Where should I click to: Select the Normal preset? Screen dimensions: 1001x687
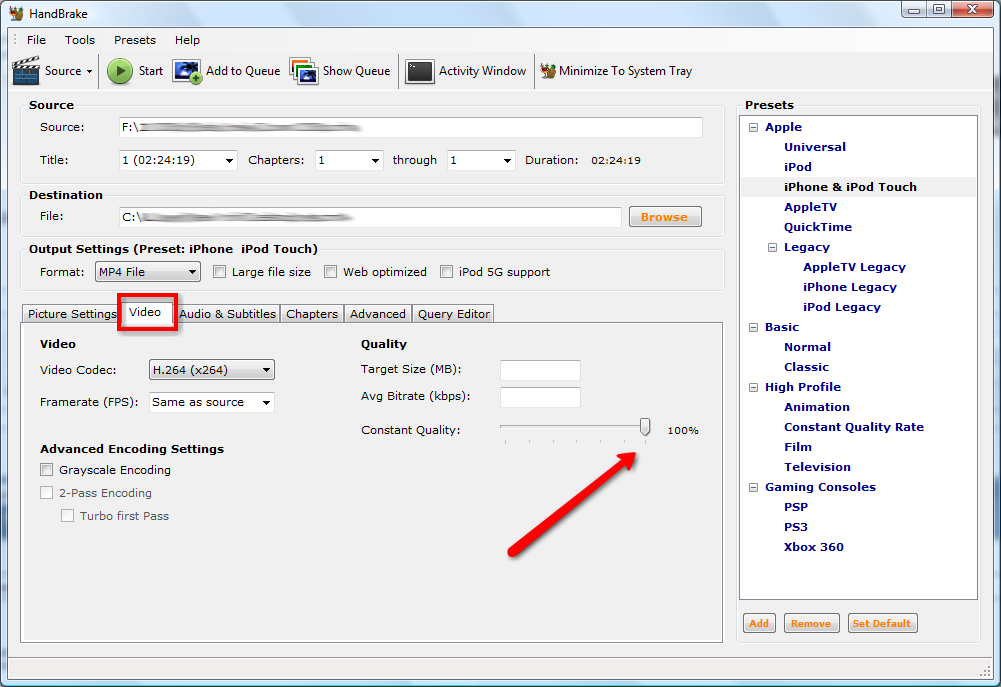point(808,347)
